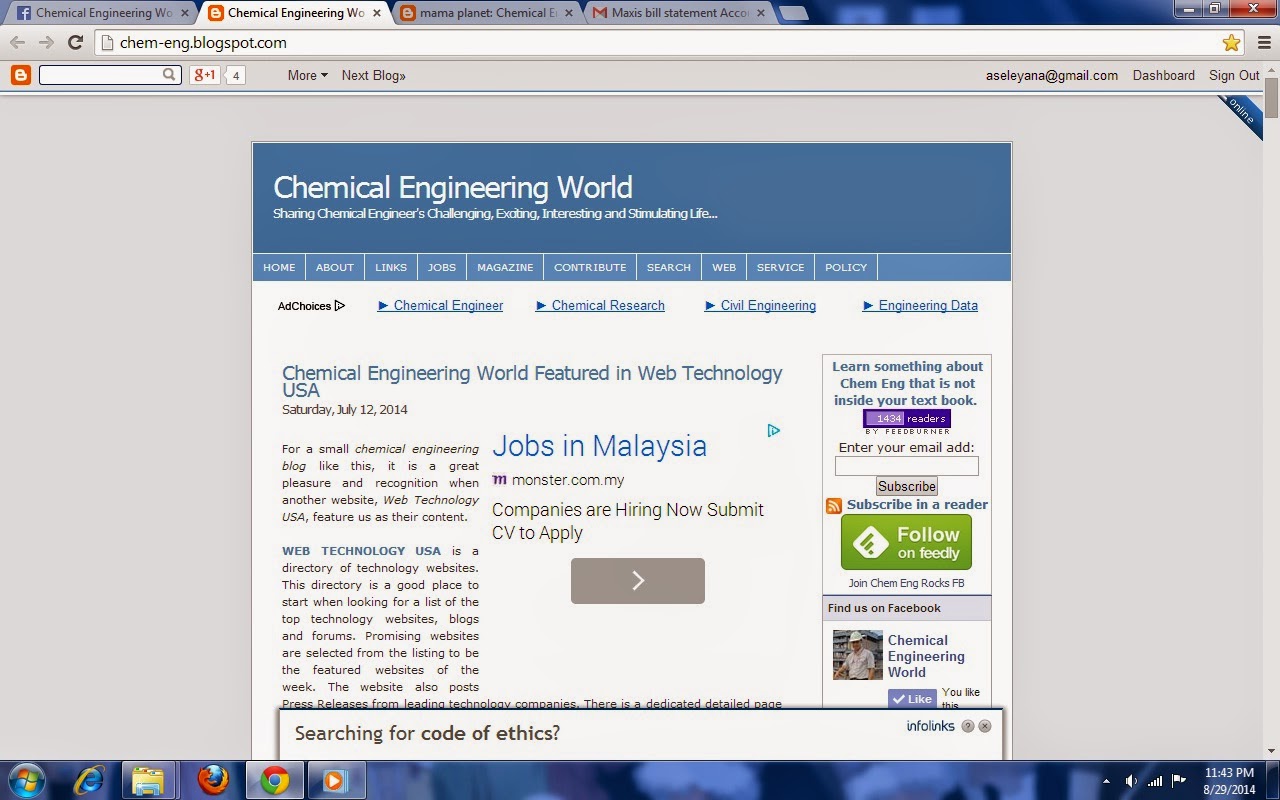Click the search magnifier in Blogger bar
Viewport: 1280px width, 800px height.
tap(169, 75)
